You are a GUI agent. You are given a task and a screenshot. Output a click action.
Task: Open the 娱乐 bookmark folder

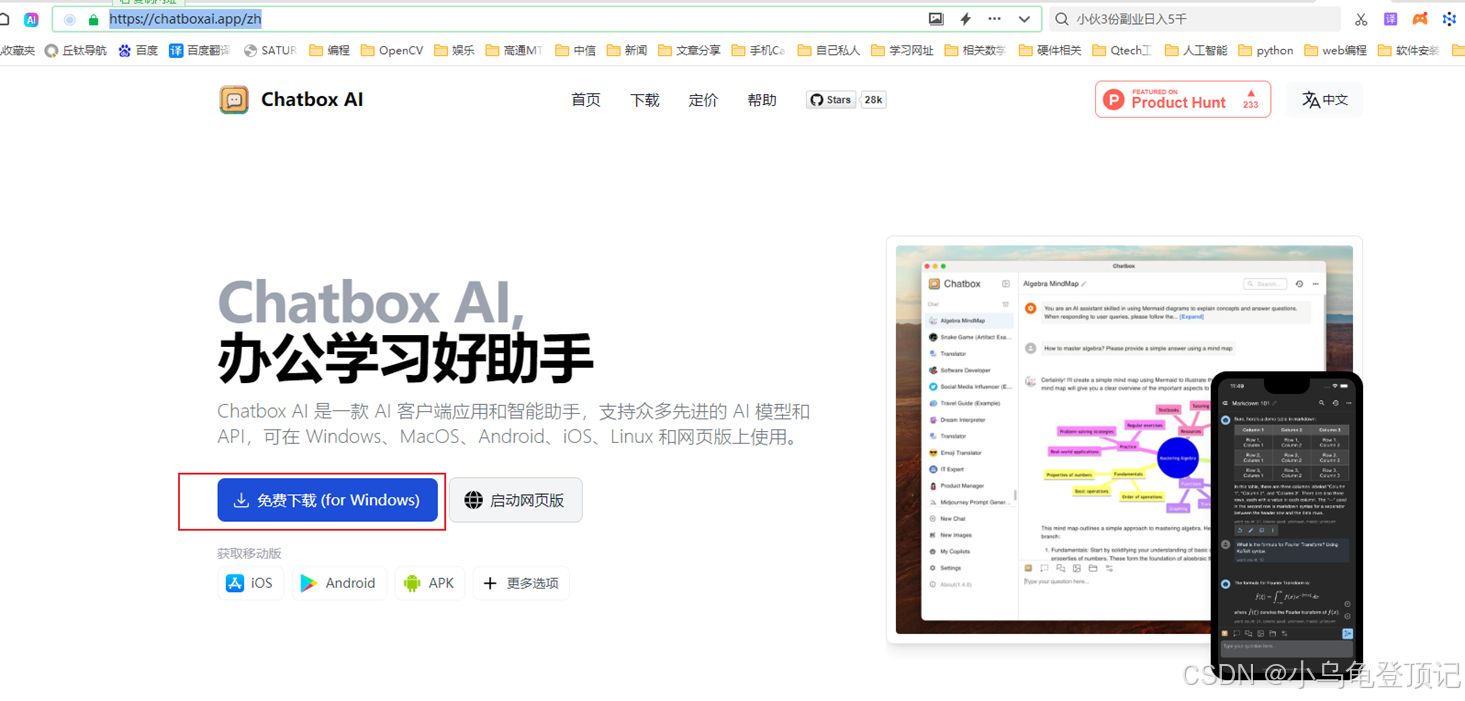click(x=455, y=50)
